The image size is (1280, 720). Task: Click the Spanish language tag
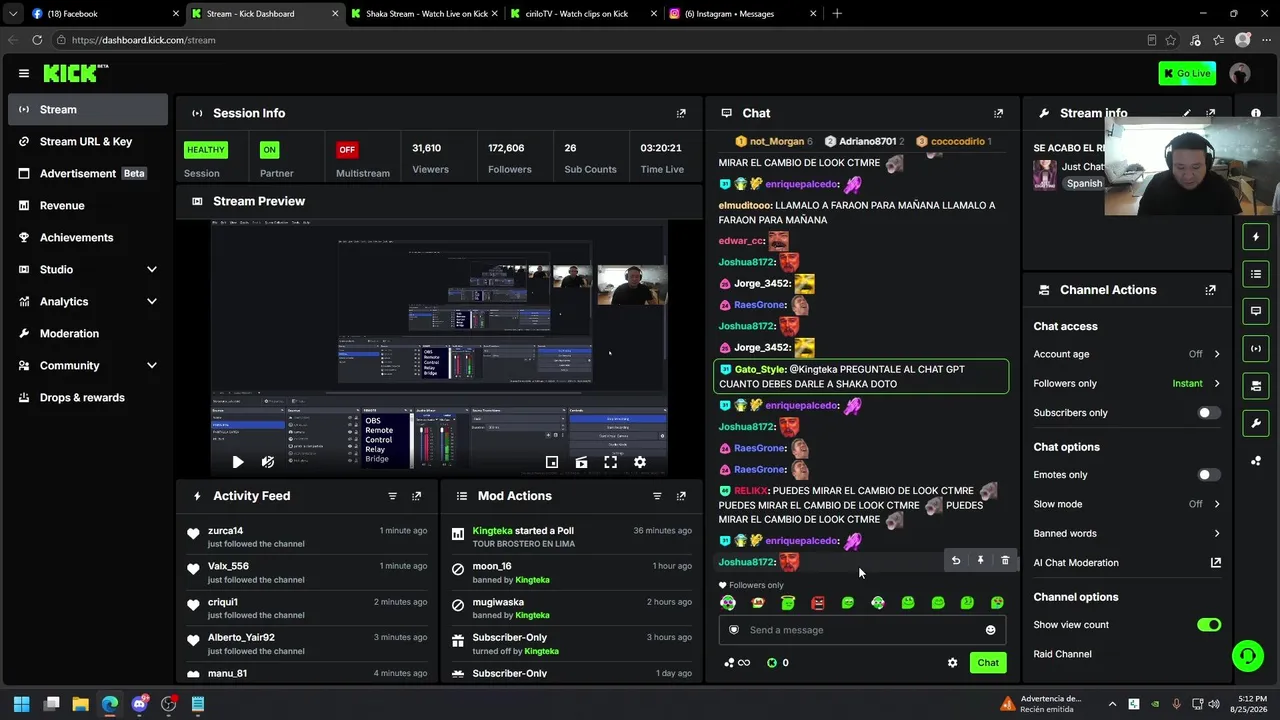(x=1084, y=184)
